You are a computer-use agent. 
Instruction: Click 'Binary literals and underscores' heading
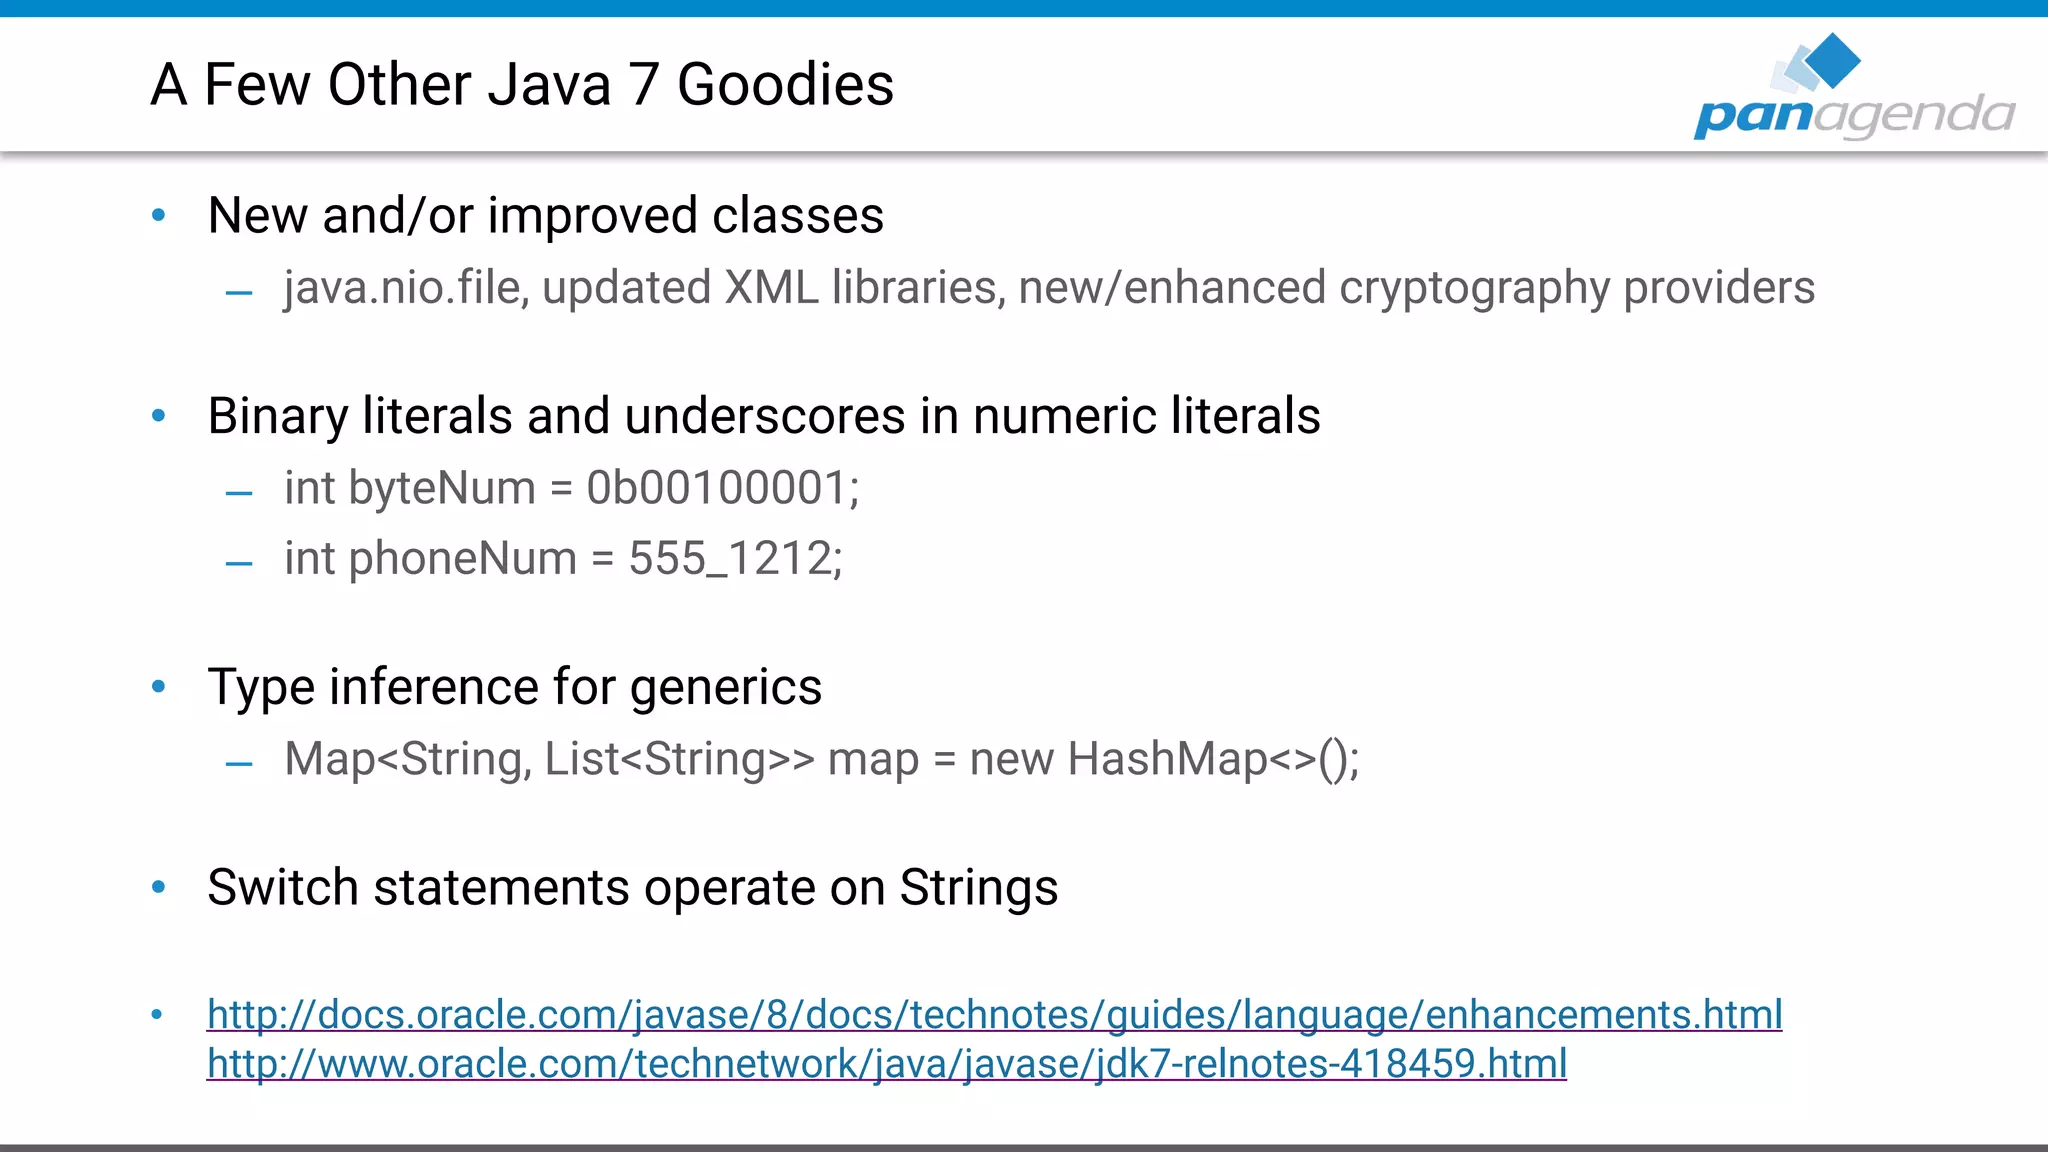point(763,416)
